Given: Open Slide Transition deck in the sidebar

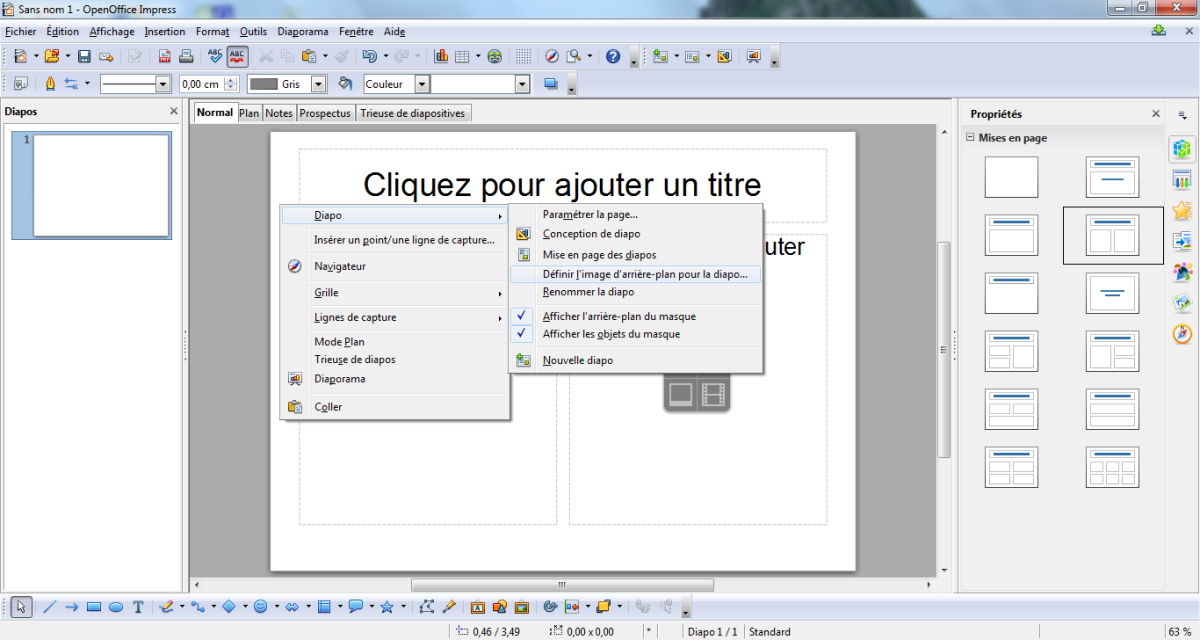Looking at the screenshot, I should pos(1182,240).
